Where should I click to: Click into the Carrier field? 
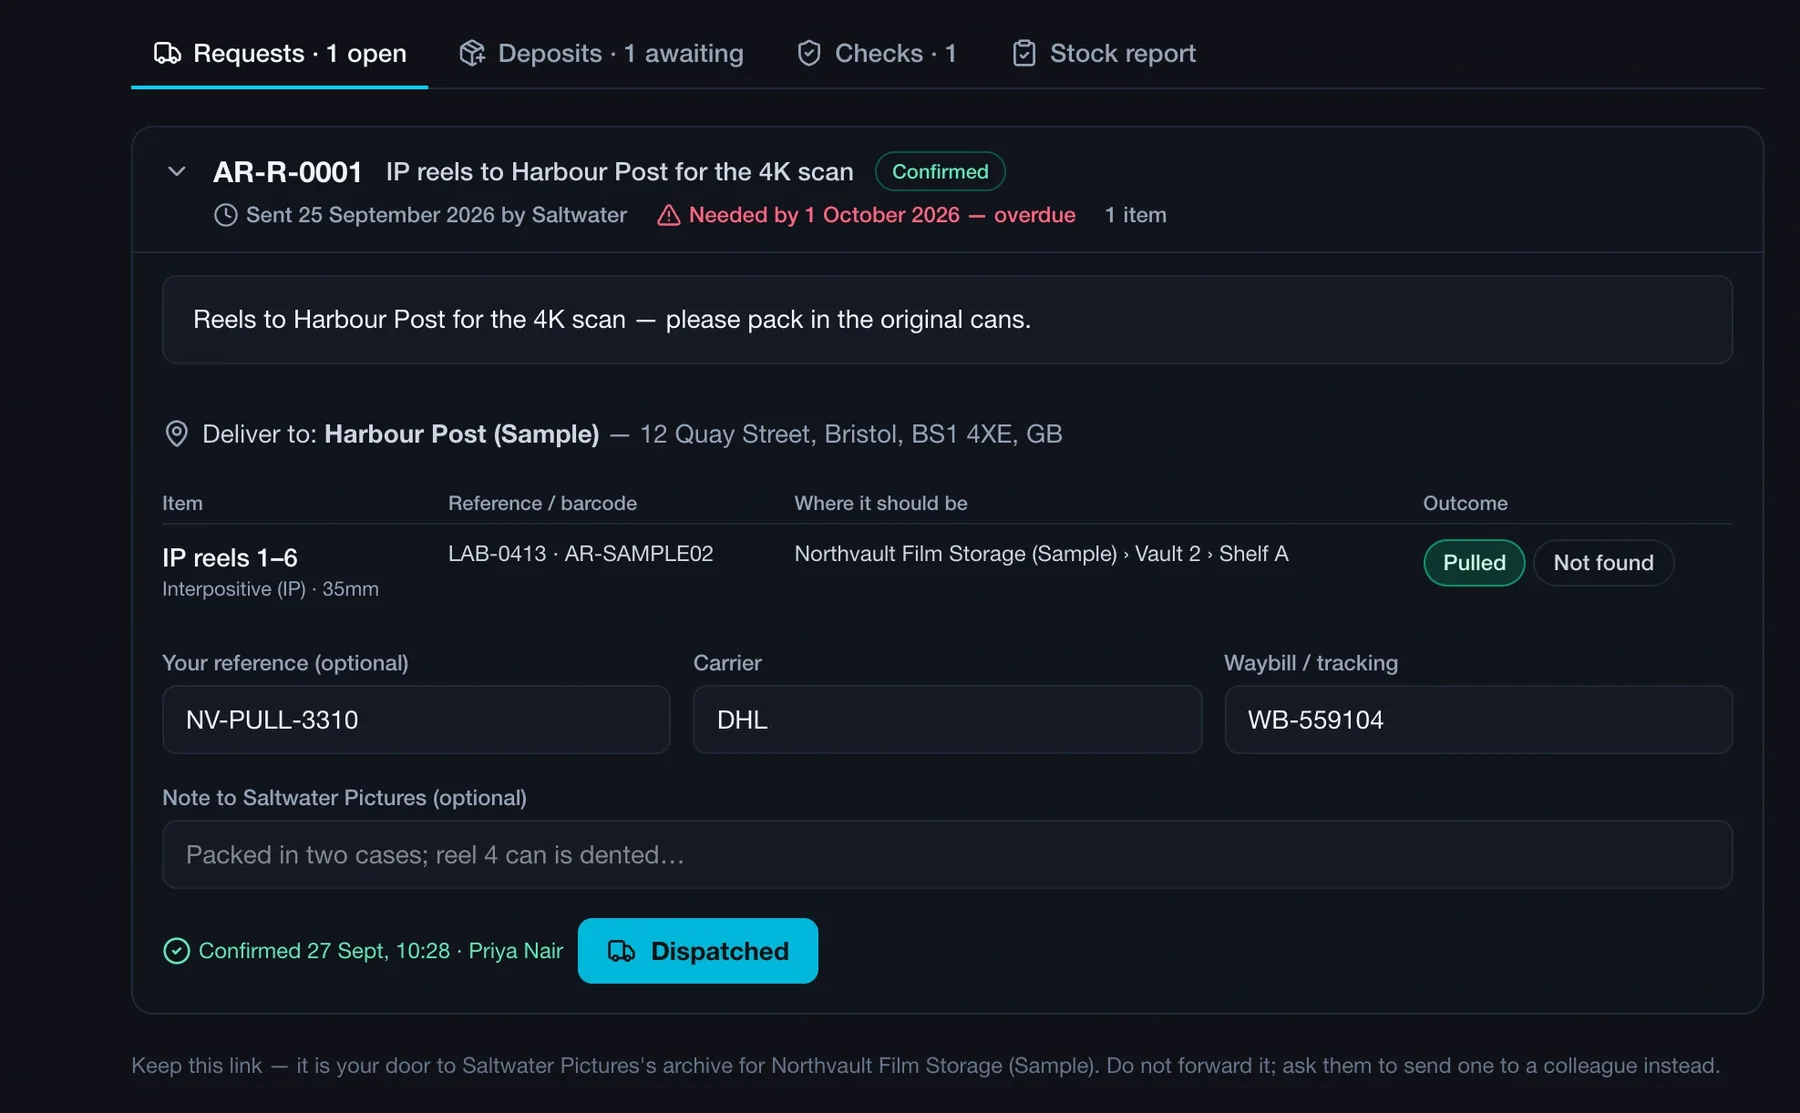coord(947,720)
